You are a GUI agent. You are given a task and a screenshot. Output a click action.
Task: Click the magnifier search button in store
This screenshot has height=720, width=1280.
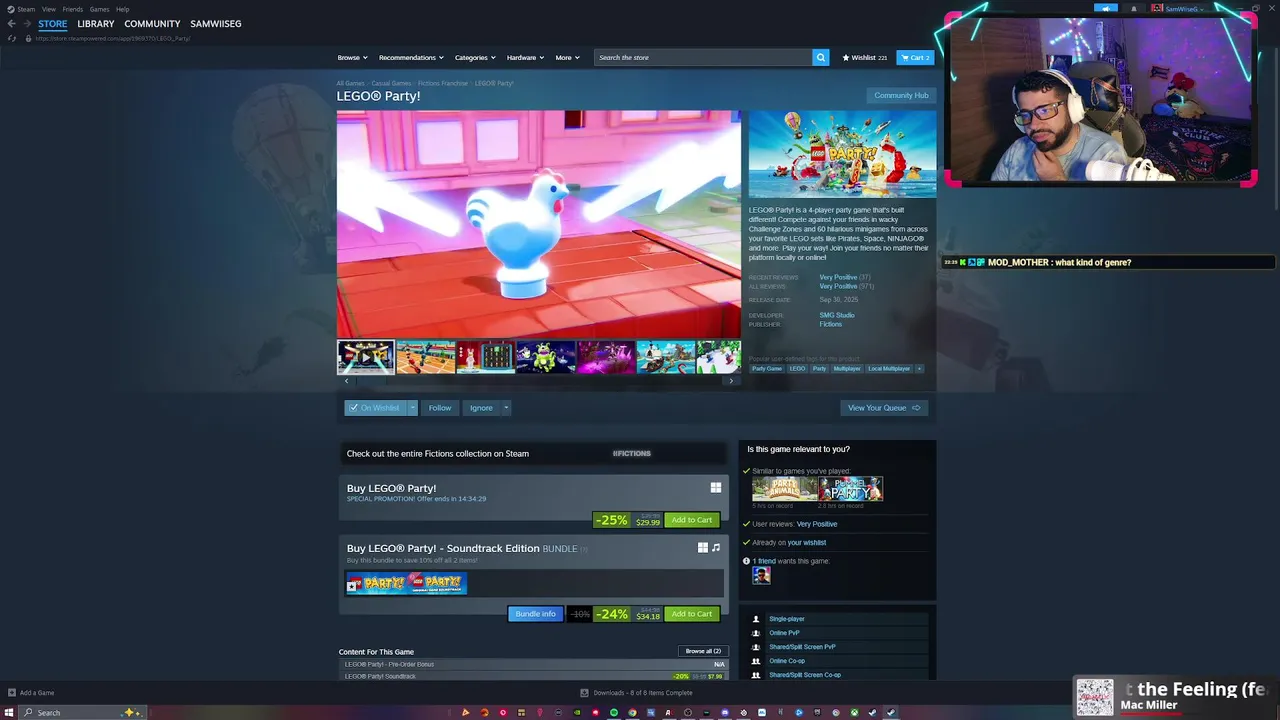coord(821,57)
